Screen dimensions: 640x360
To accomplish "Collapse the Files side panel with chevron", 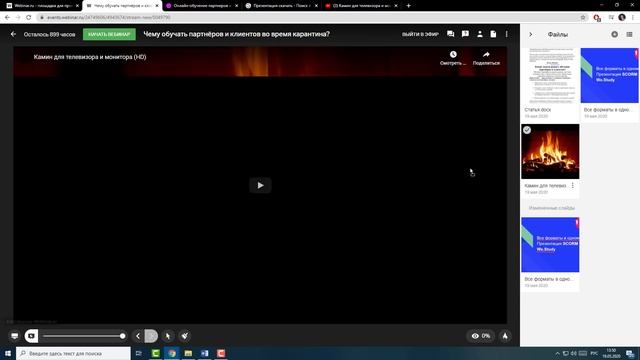I will [x=531, y=35].
